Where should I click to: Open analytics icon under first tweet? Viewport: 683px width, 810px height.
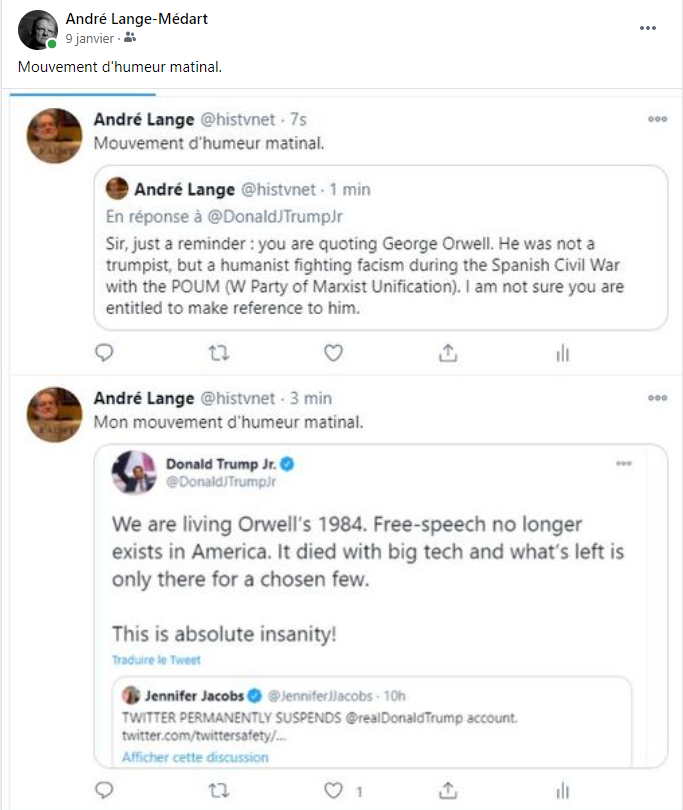click(x=562, y=352)
